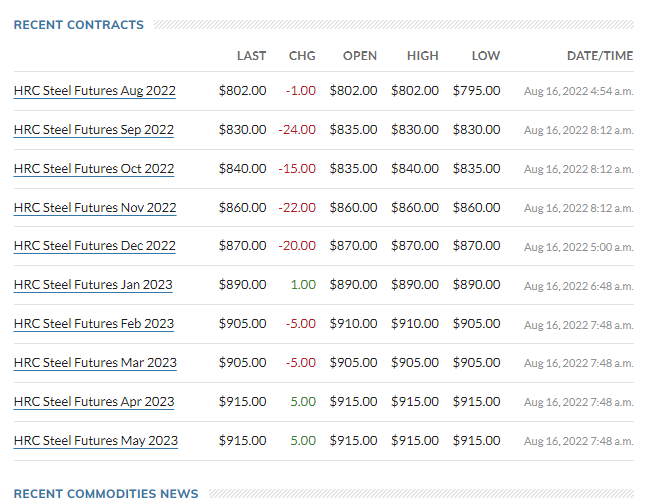This screenshot has height=501, width=650.
Task: Click the CHG column header
Action: [302, 56]
